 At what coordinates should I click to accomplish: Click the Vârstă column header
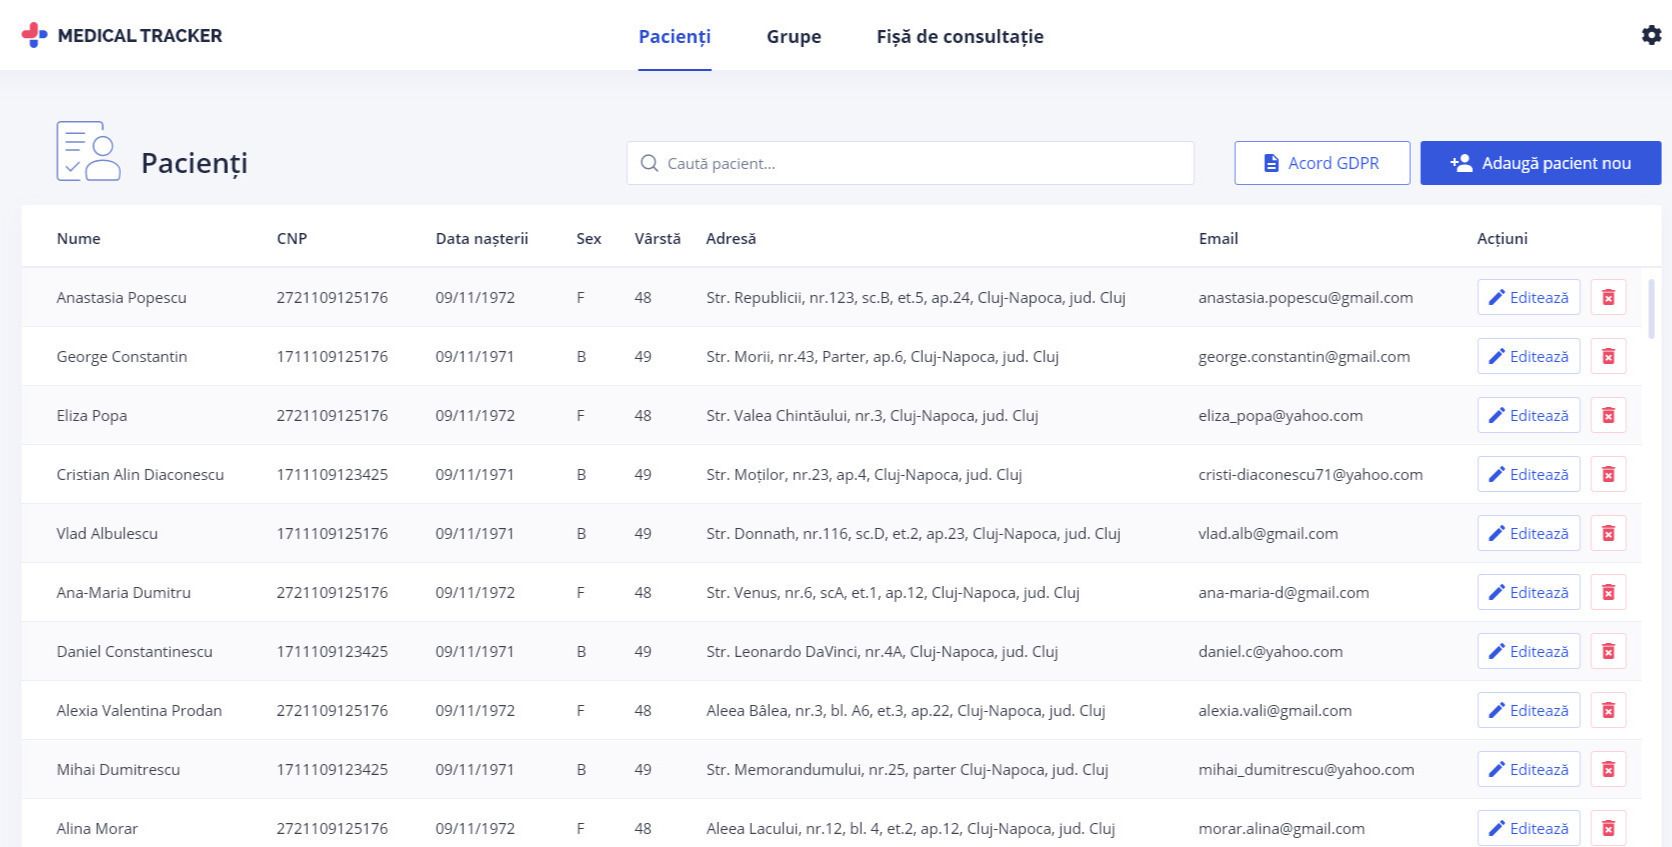click(657, 238)
